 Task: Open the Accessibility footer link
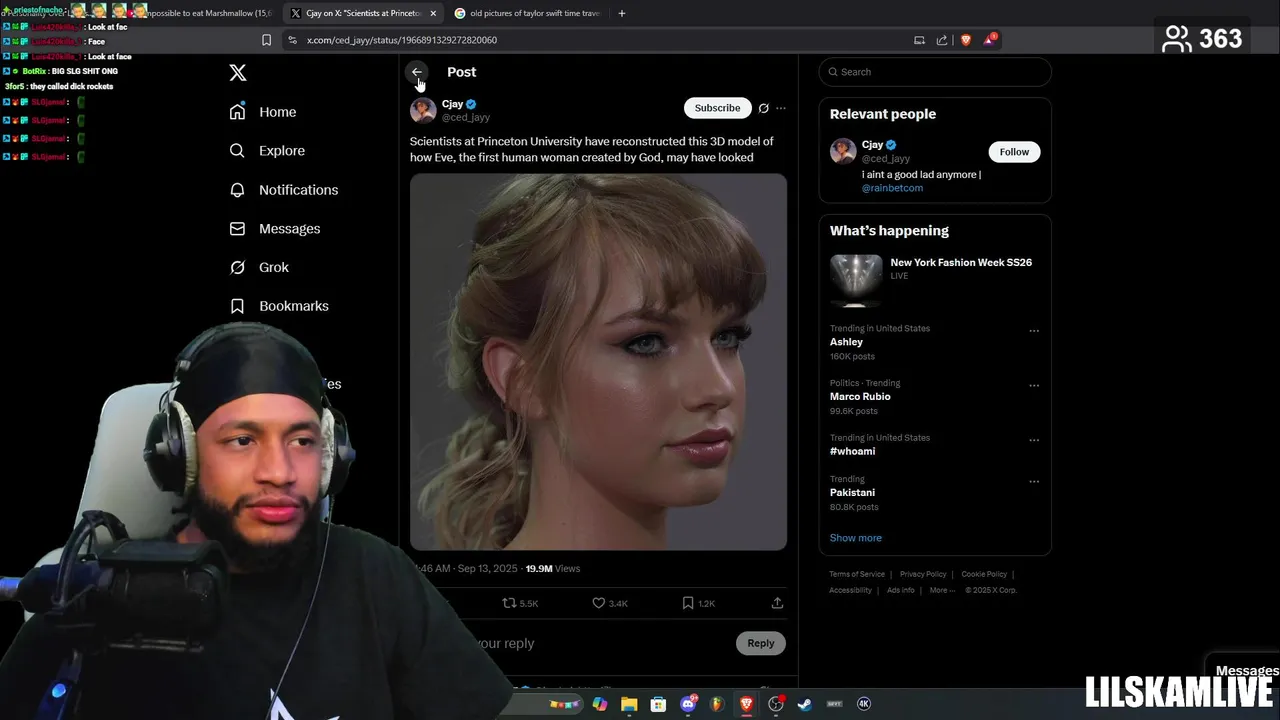click(850, 590)
